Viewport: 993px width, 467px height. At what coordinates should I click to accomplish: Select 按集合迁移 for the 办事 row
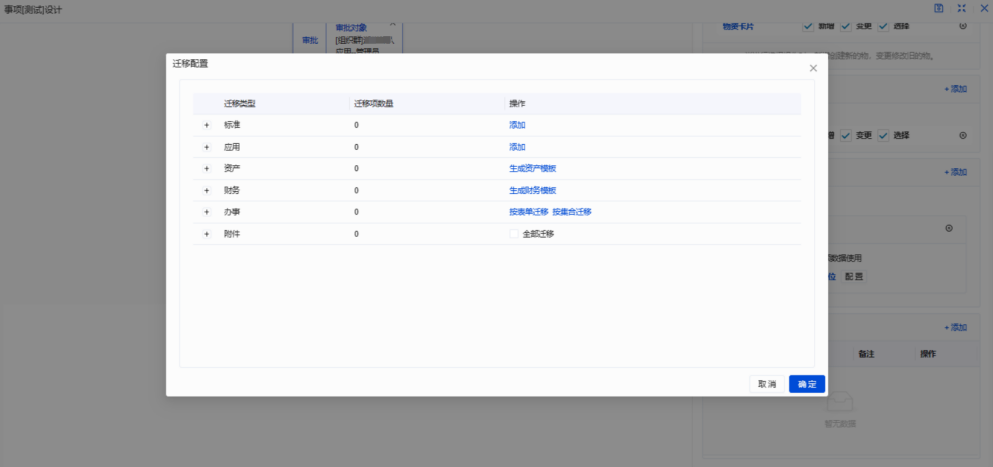coord(572,212)
